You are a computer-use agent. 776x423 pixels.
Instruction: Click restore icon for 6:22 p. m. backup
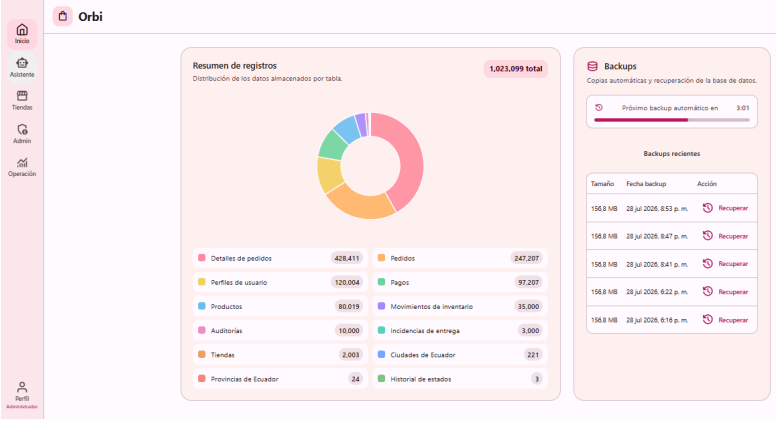pos(708,291)
